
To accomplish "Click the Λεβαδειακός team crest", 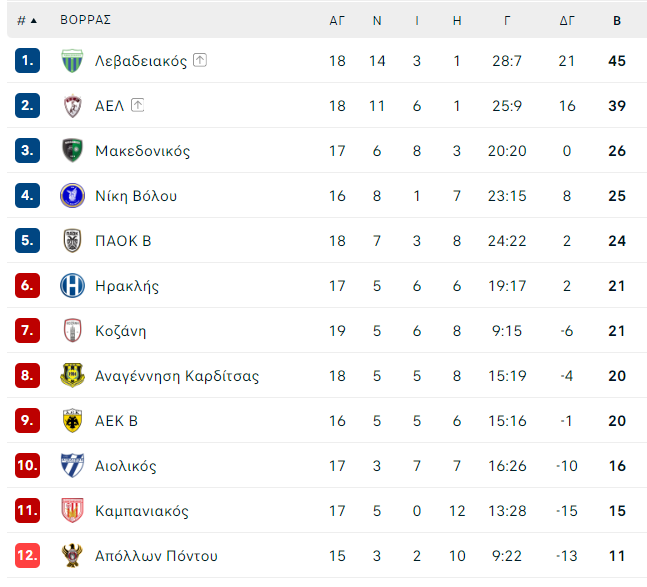I will 72,61.
